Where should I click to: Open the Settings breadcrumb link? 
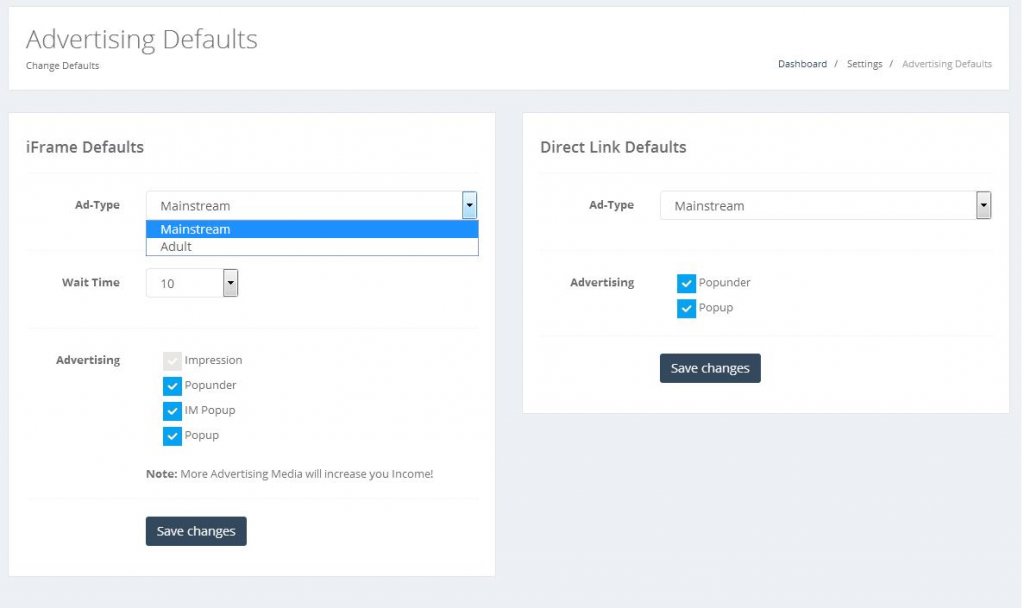[x=864, y=64]
